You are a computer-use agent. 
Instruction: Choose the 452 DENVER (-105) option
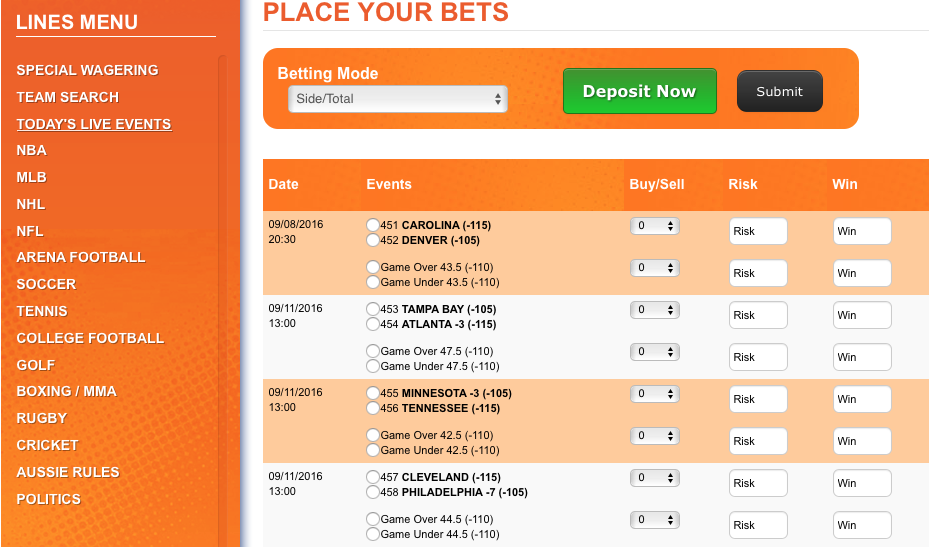[x=373, y=240]
